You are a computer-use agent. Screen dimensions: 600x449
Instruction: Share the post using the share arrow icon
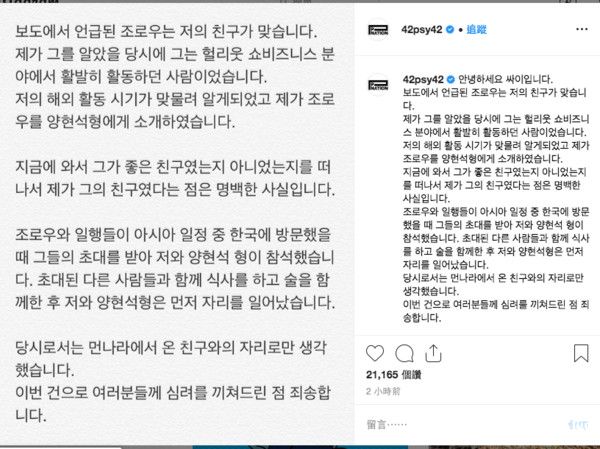pos(433,353)
